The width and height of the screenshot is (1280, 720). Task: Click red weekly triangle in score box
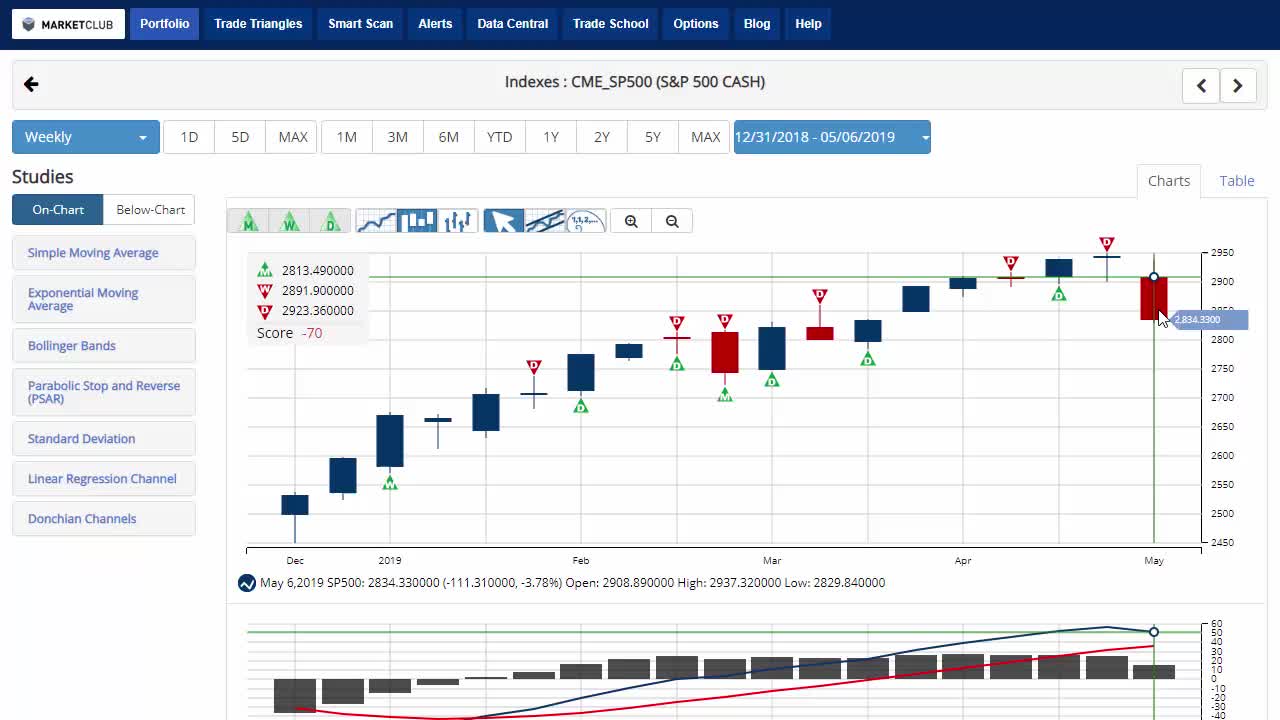coord(264,290)
